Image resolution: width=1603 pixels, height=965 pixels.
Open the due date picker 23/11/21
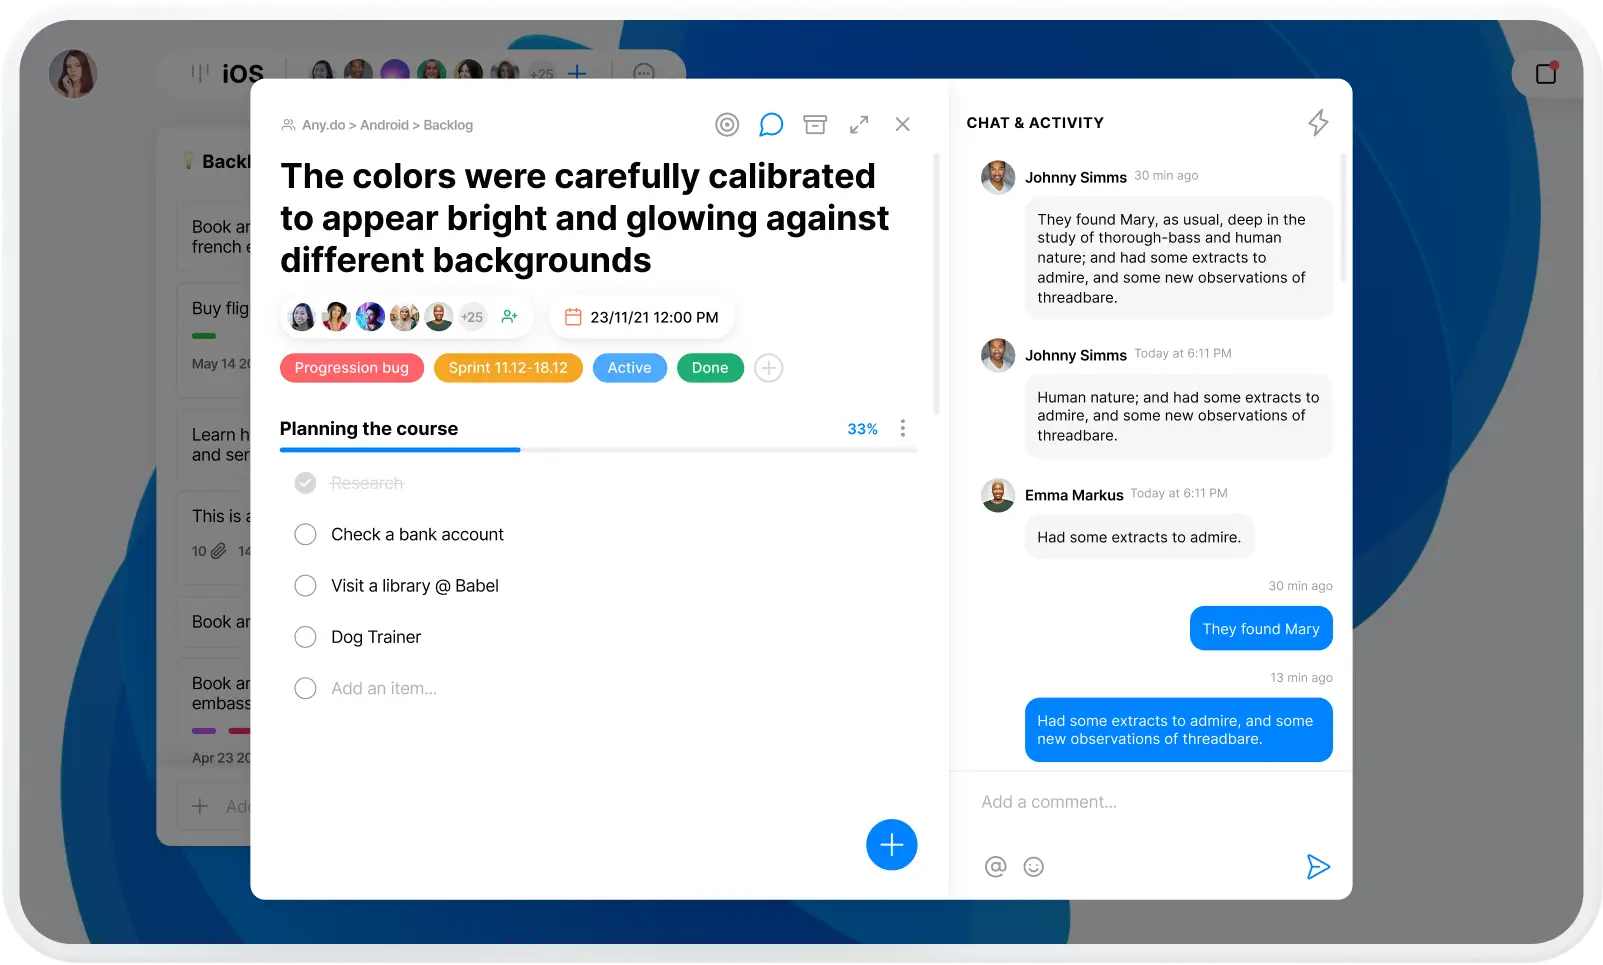[x=642, y=317]
